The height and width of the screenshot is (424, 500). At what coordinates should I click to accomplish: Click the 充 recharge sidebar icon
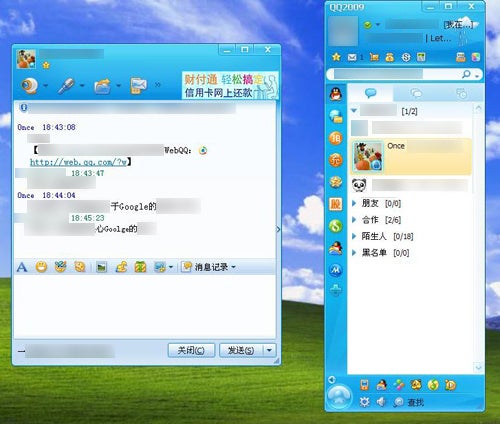[336, 160]
